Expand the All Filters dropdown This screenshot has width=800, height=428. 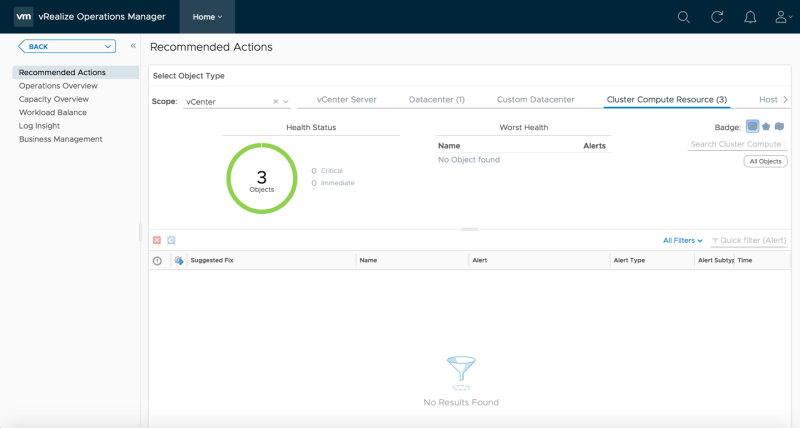coord(683,240)
